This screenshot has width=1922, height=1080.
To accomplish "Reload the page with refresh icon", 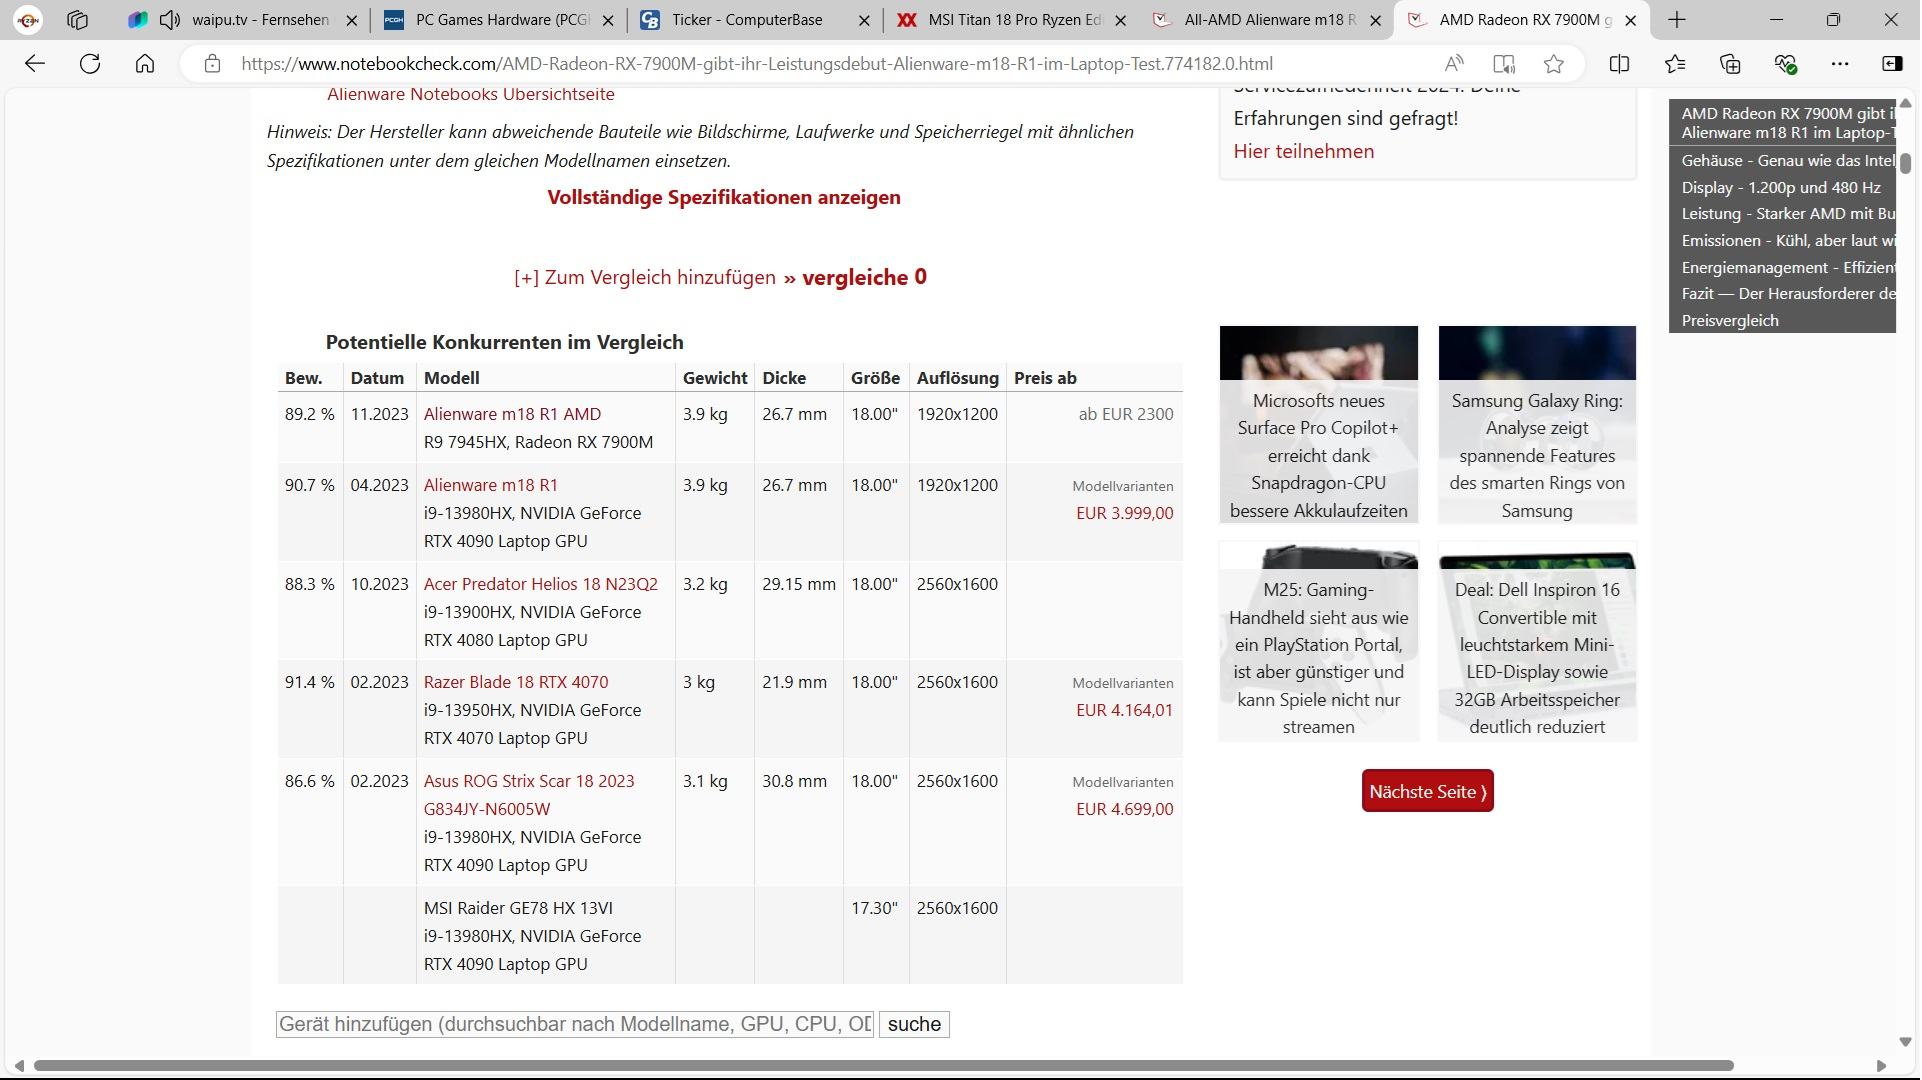I will pyautogui.click(x=90, y=64).
